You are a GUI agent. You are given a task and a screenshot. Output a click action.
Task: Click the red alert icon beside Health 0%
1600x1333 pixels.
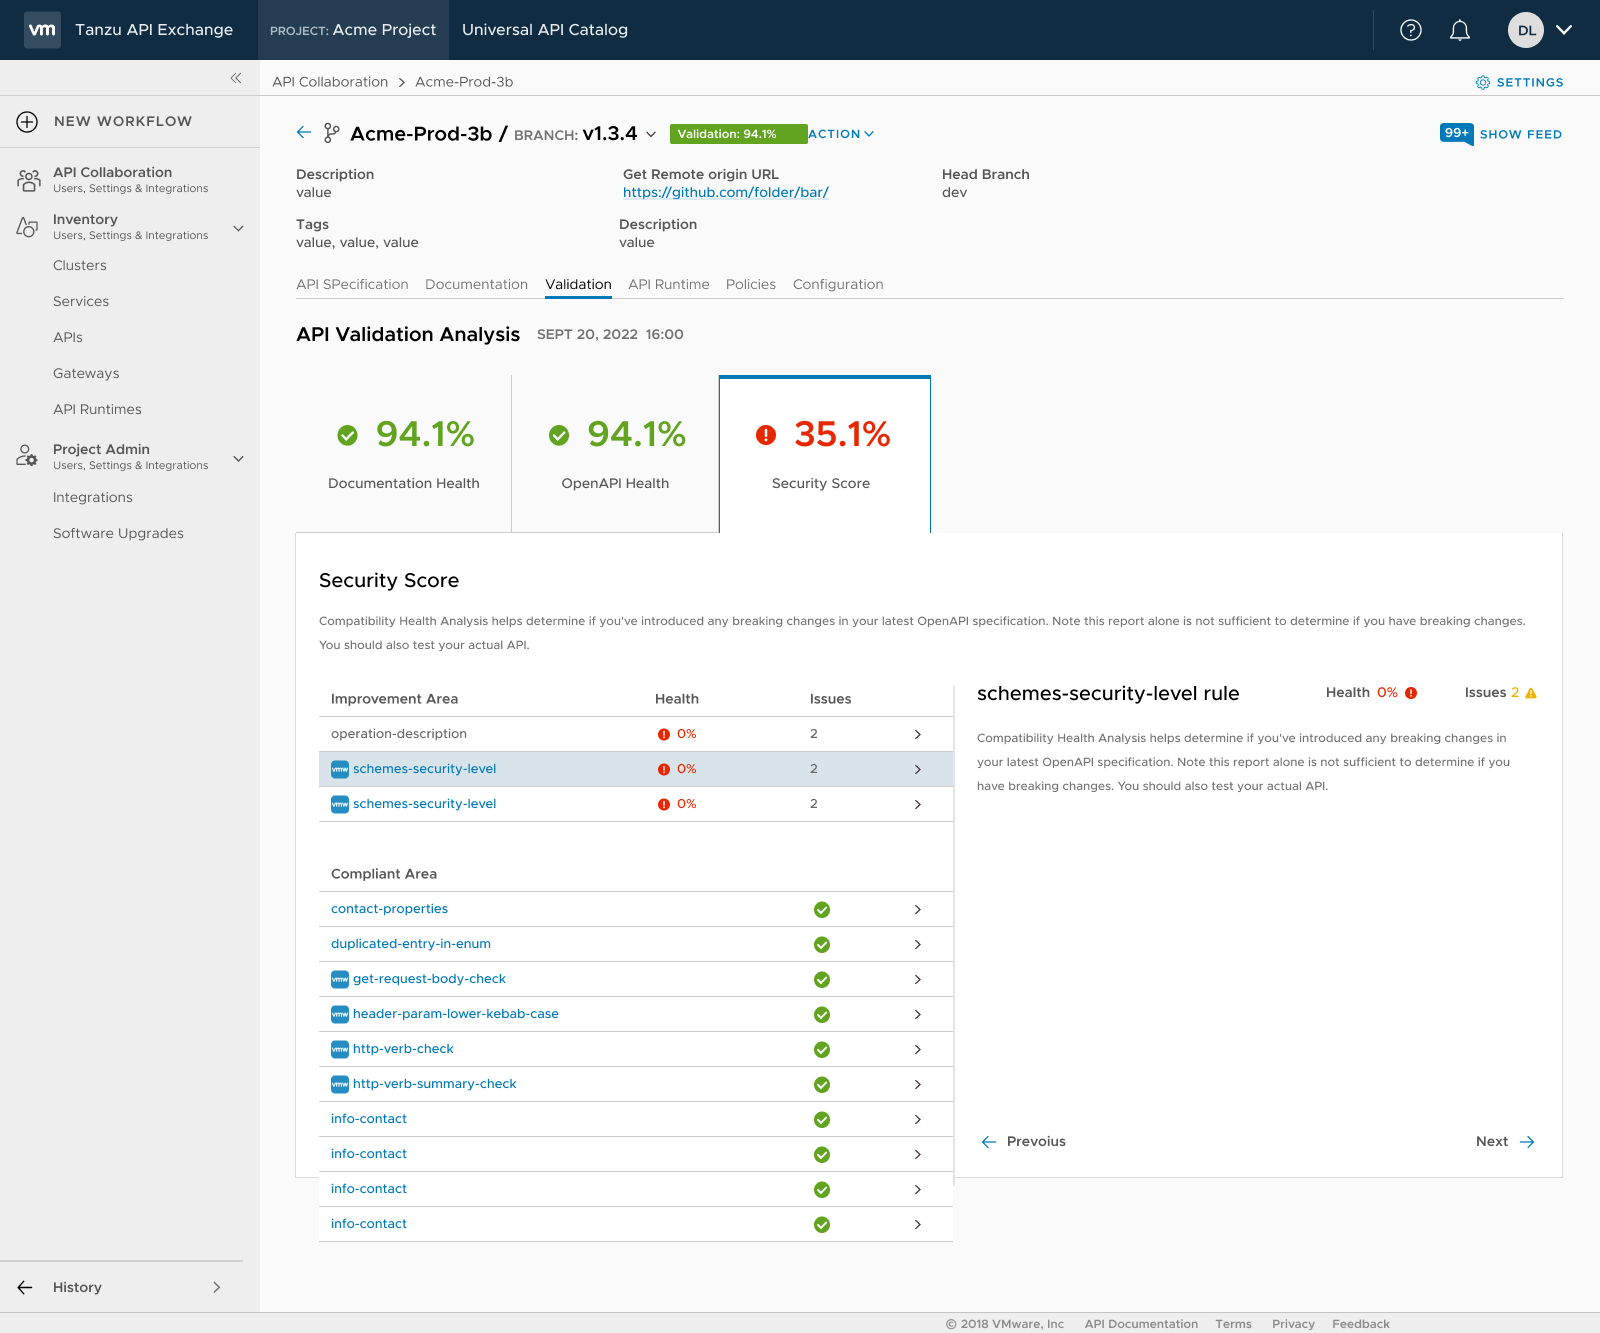(1411, 693)
